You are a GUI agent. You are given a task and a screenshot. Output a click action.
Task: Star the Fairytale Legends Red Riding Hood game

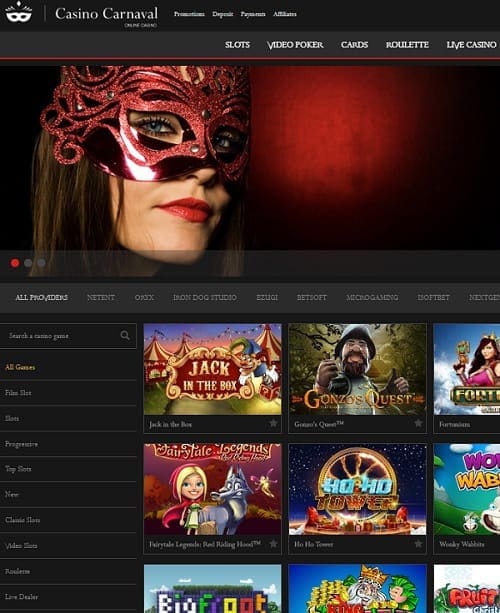(x=273, y=543)
